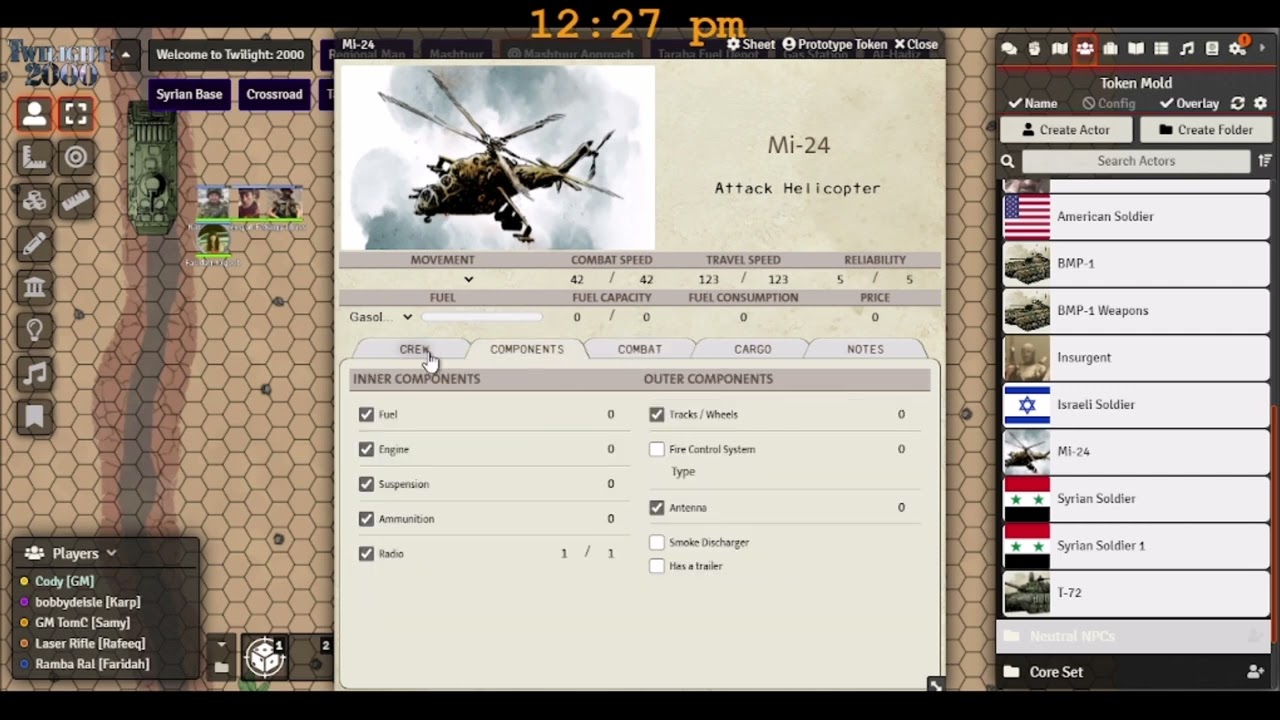Enable the Smoke Discharger checkbox

[656, 542]
